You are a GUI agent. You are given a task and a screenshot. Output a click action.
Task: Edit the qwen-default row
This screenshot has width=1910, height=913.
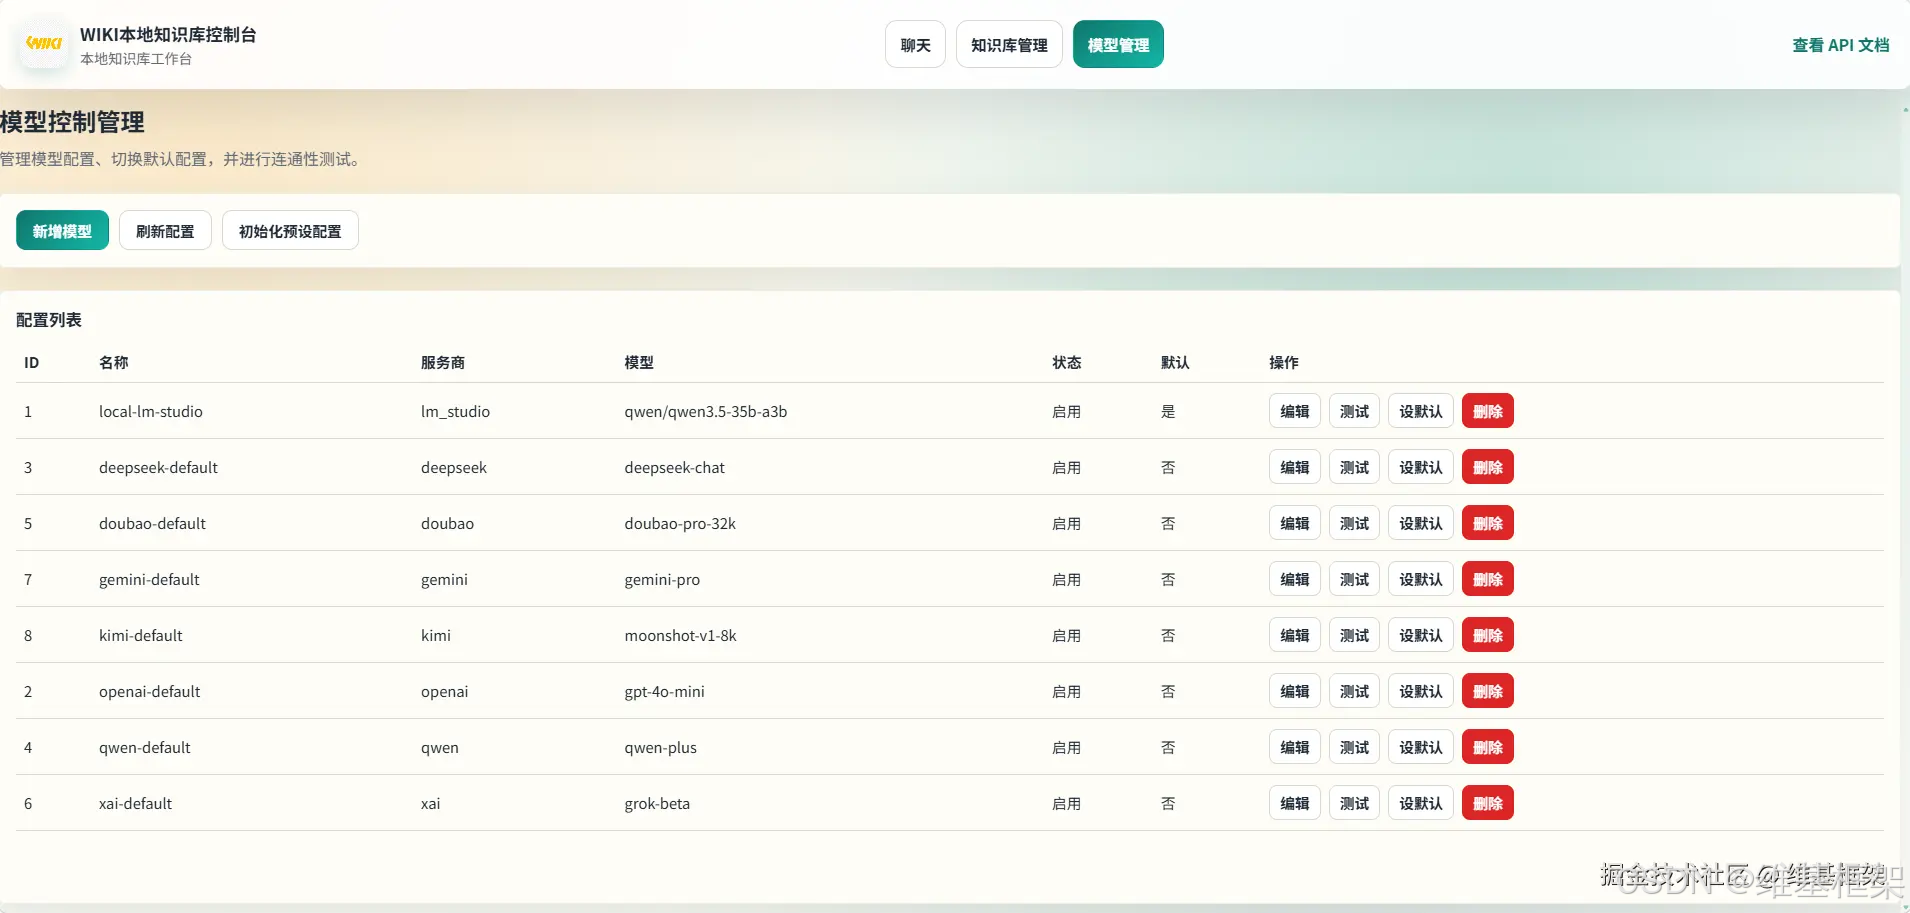(1295, 747)
